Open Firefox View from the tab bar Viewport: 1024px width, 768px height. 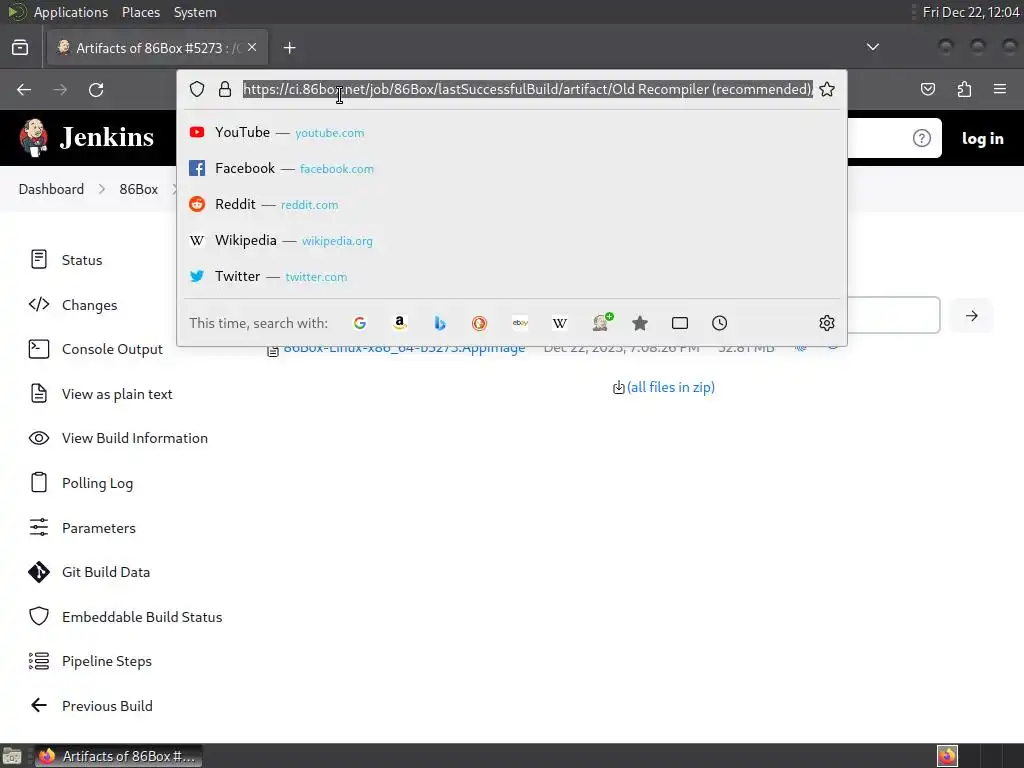20,48
